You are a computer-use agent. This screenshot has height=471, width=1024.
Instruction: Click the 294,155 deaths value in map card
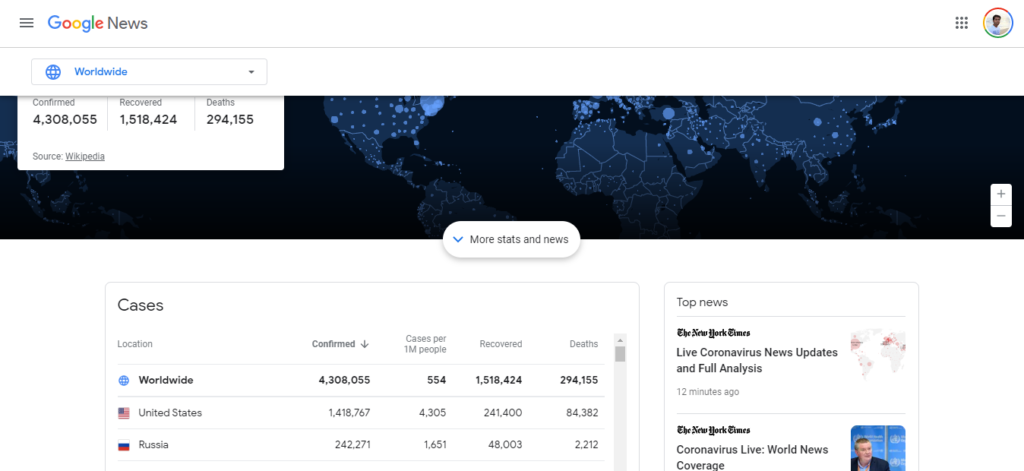point(230,120)
